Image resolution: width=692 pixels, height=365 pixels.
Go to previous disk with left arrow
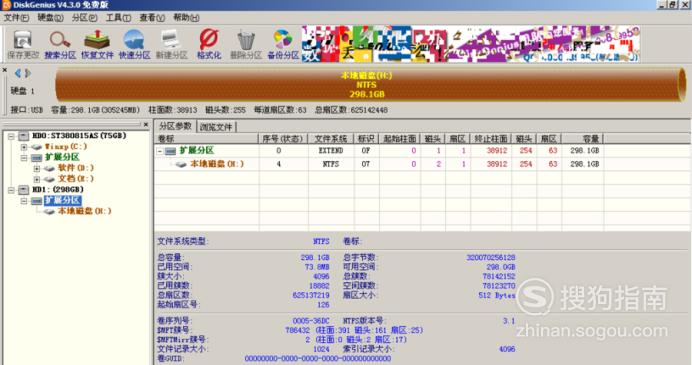pyautogui.click(x=18, y=73)
